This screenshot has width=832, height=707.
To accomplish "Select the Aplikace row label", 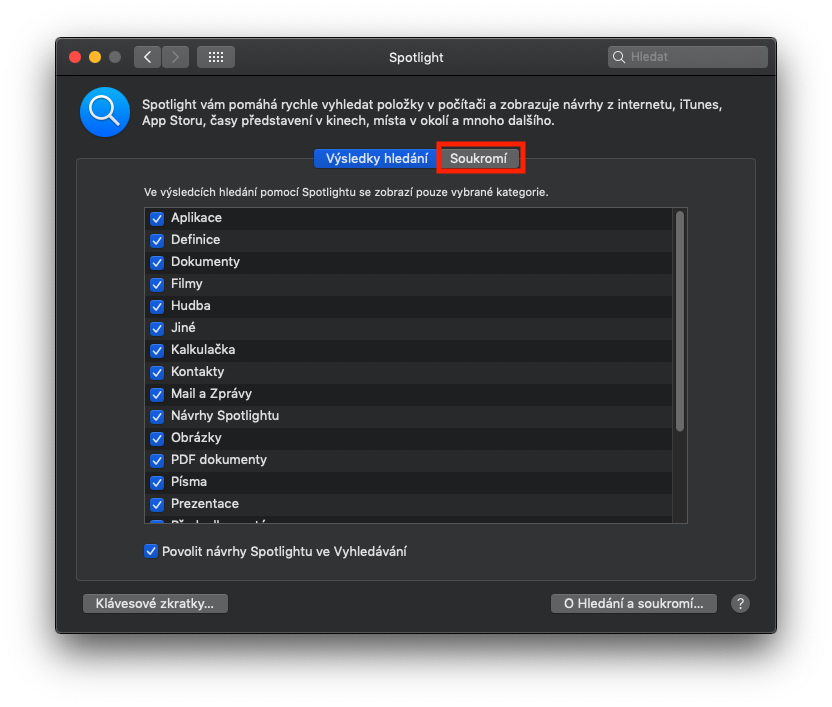I will 196,218.
